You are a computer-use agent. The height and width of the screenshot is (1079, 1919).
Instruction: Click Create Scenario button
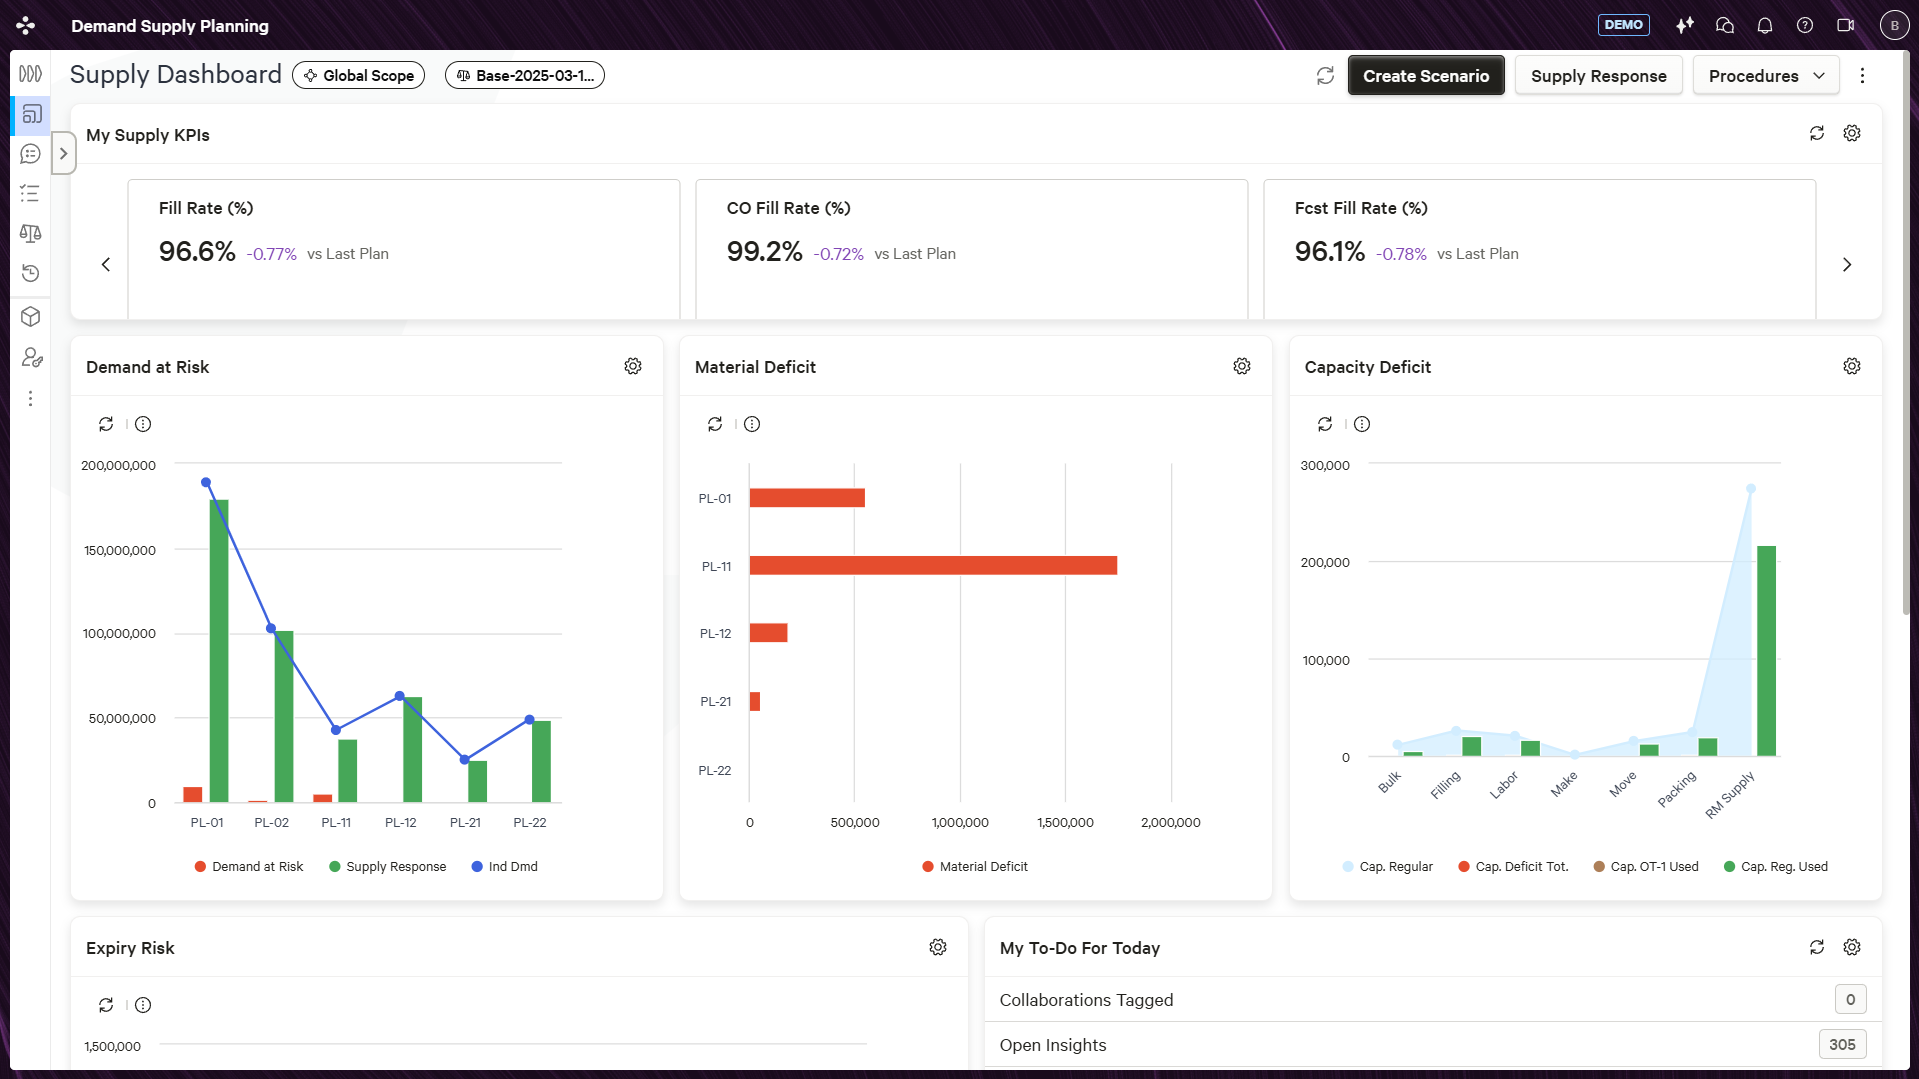pos(1426,76)
